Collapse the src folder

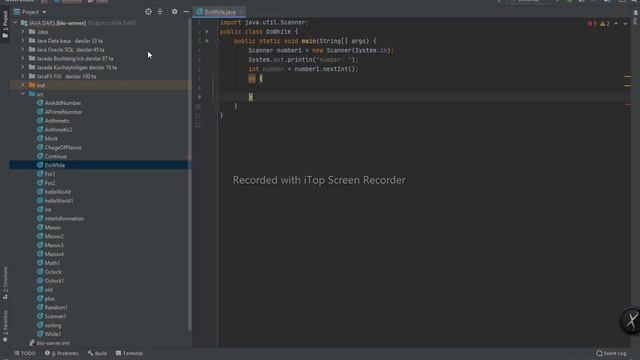[x=23, y=94]
